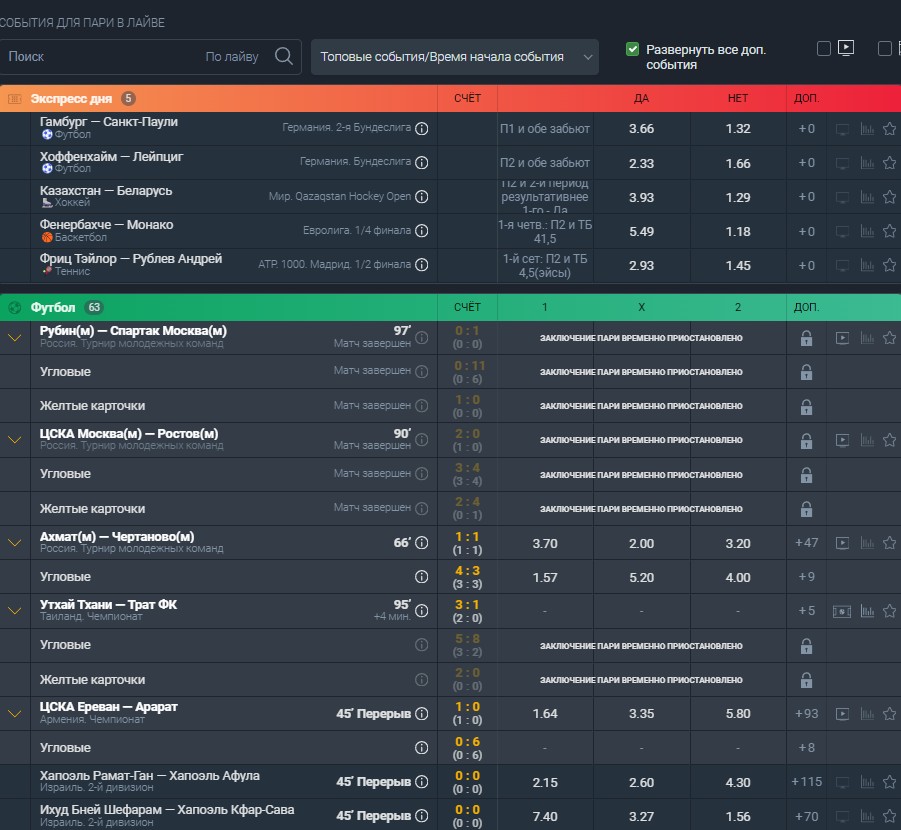Collapse ЦСКА Москва(м) — Ростов(м) chevron
The height and width of the screenshot is (830, 901).
15,440
